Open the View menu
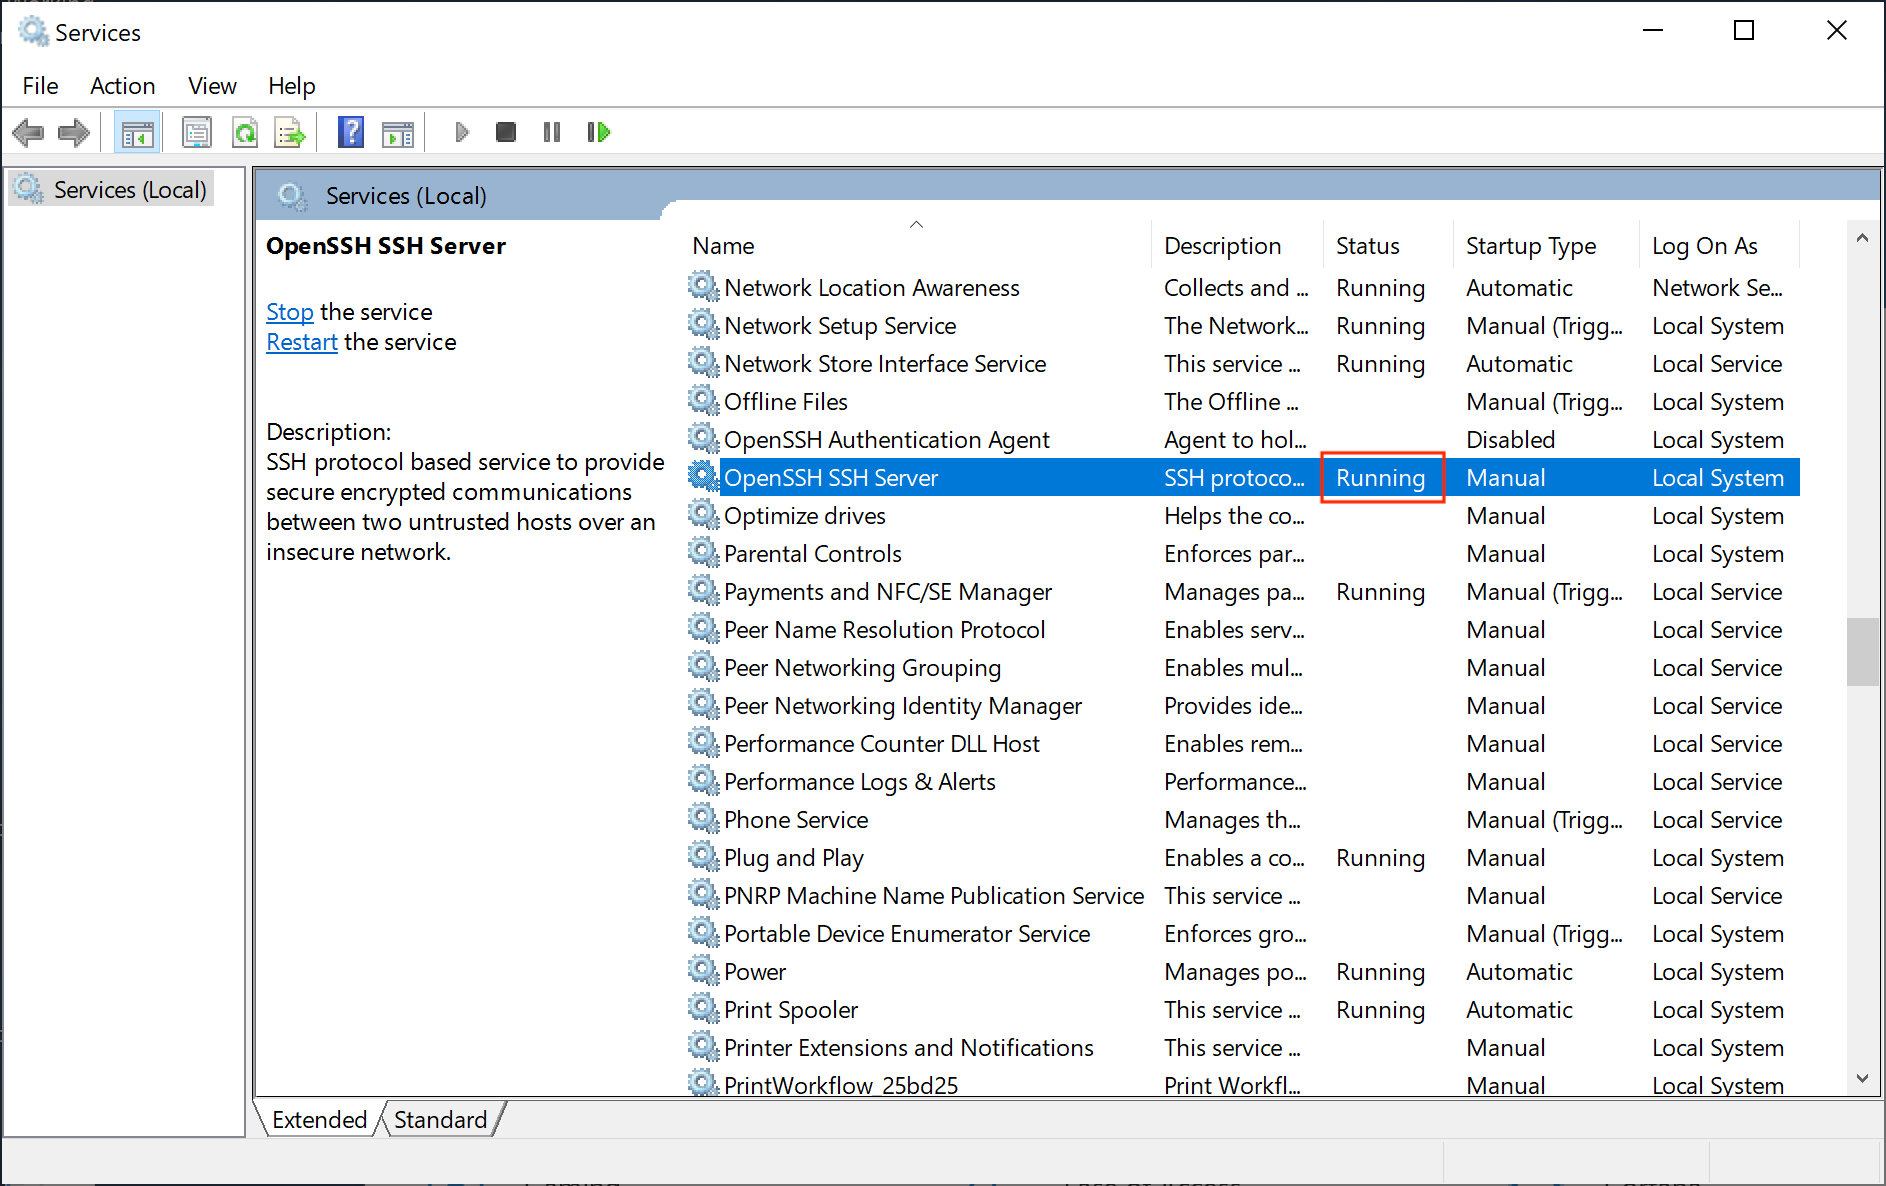 pyautogui.click(x=211, y=86)
